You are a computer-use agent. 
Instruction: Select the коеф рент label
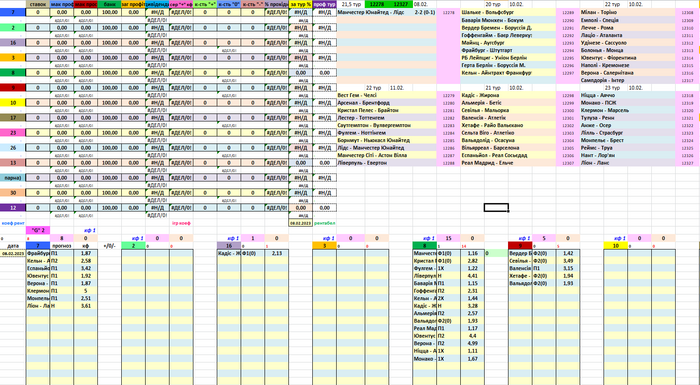click(13, 223)
